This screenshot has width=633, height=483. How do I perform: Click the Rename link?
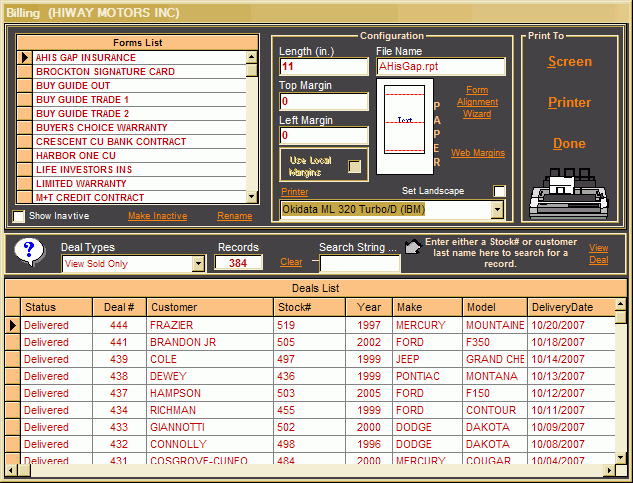pyautogui.click(x=235, y=216)
